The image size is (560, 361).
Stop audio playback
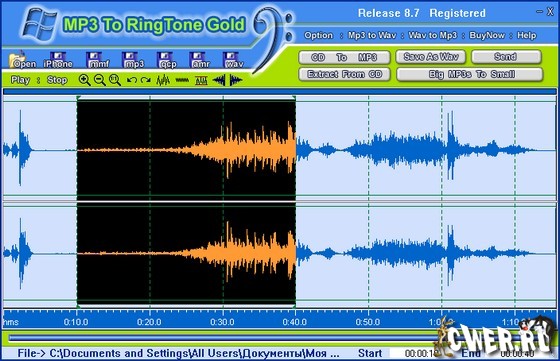[57, 80]
